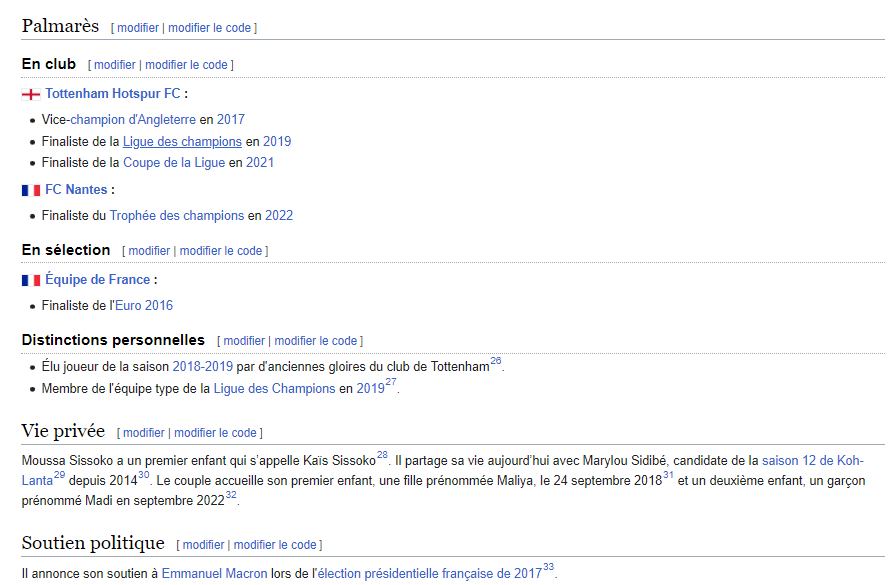
Task: Open the 2021 link
Action: [x=260, y=163]
